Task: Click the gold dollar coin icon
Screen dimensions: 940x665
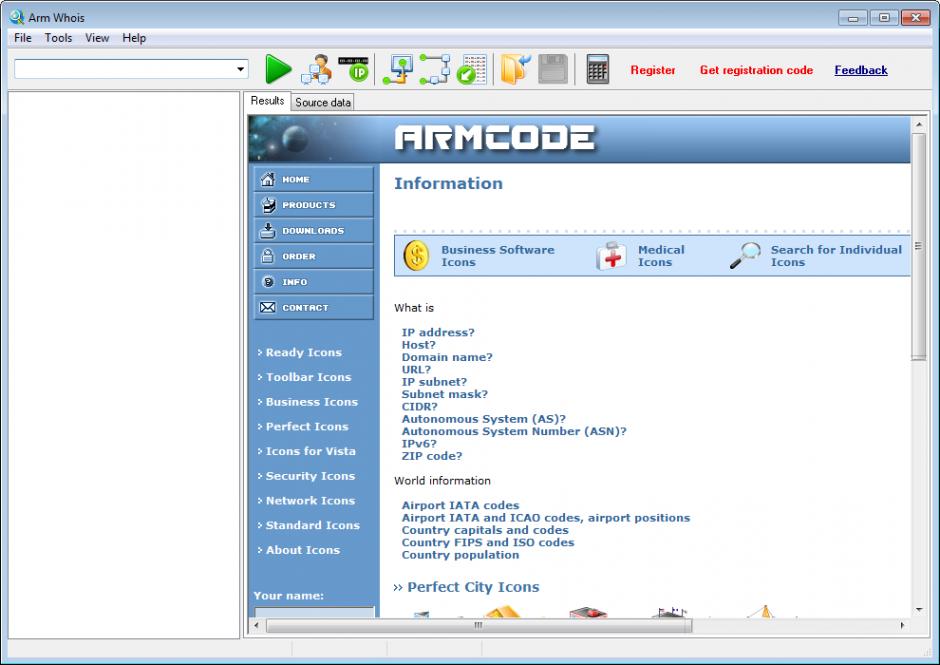Action: (x=416, y=255)
